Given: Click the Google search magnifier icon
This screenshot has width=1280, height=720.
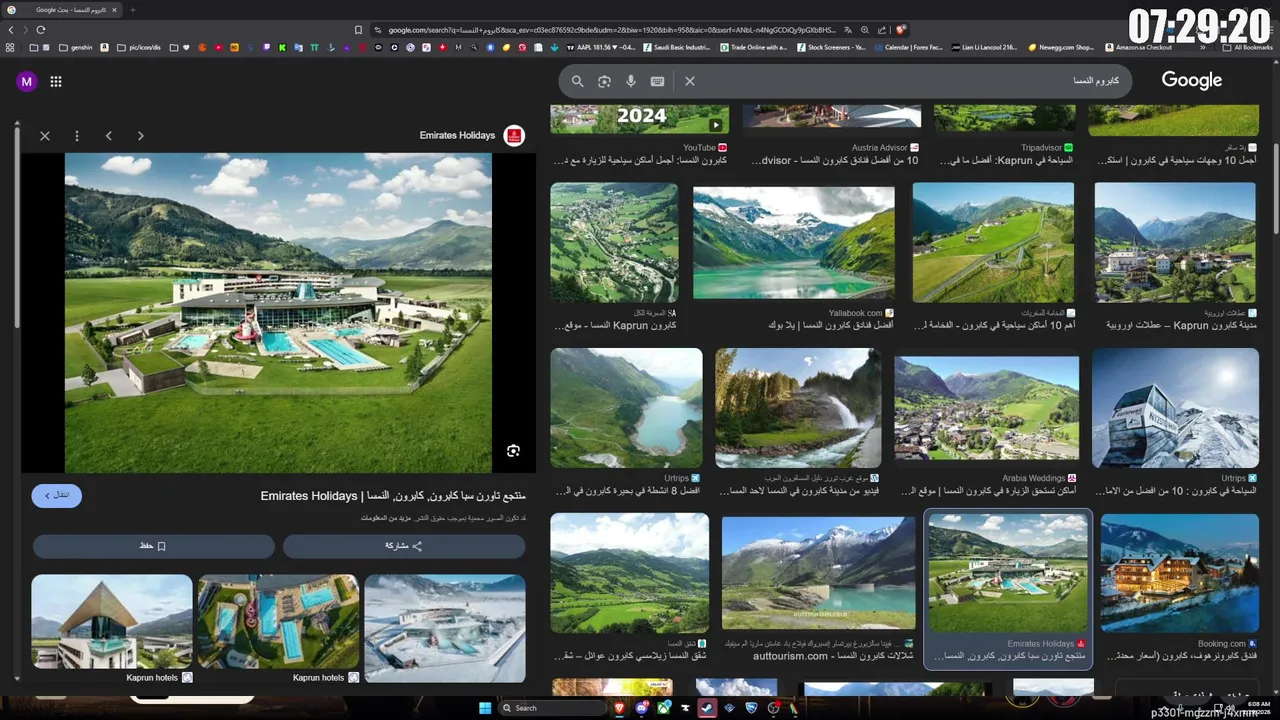Looking at the screenshot, I should coord(577,81).
